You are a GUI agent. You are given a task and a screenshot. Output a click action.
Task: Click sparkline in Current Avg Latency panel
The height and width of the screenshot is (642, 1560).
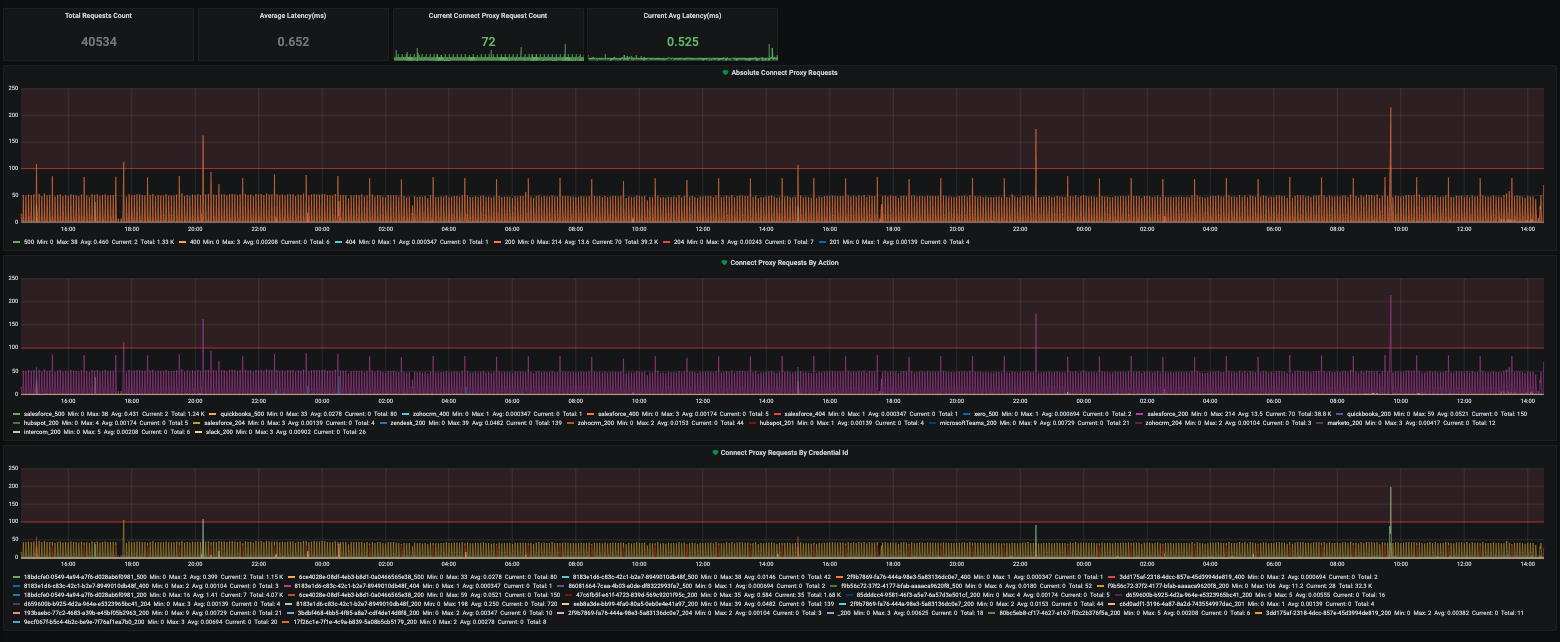pos(682,55)
